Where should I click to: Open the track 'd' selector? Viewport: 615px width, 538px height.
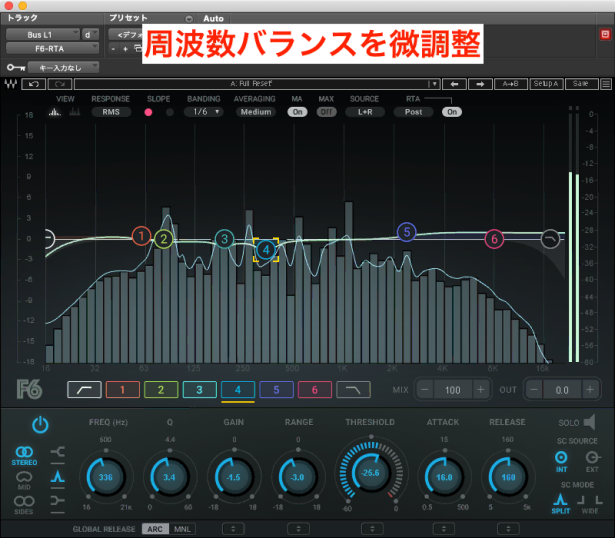(x=90, y=35)
